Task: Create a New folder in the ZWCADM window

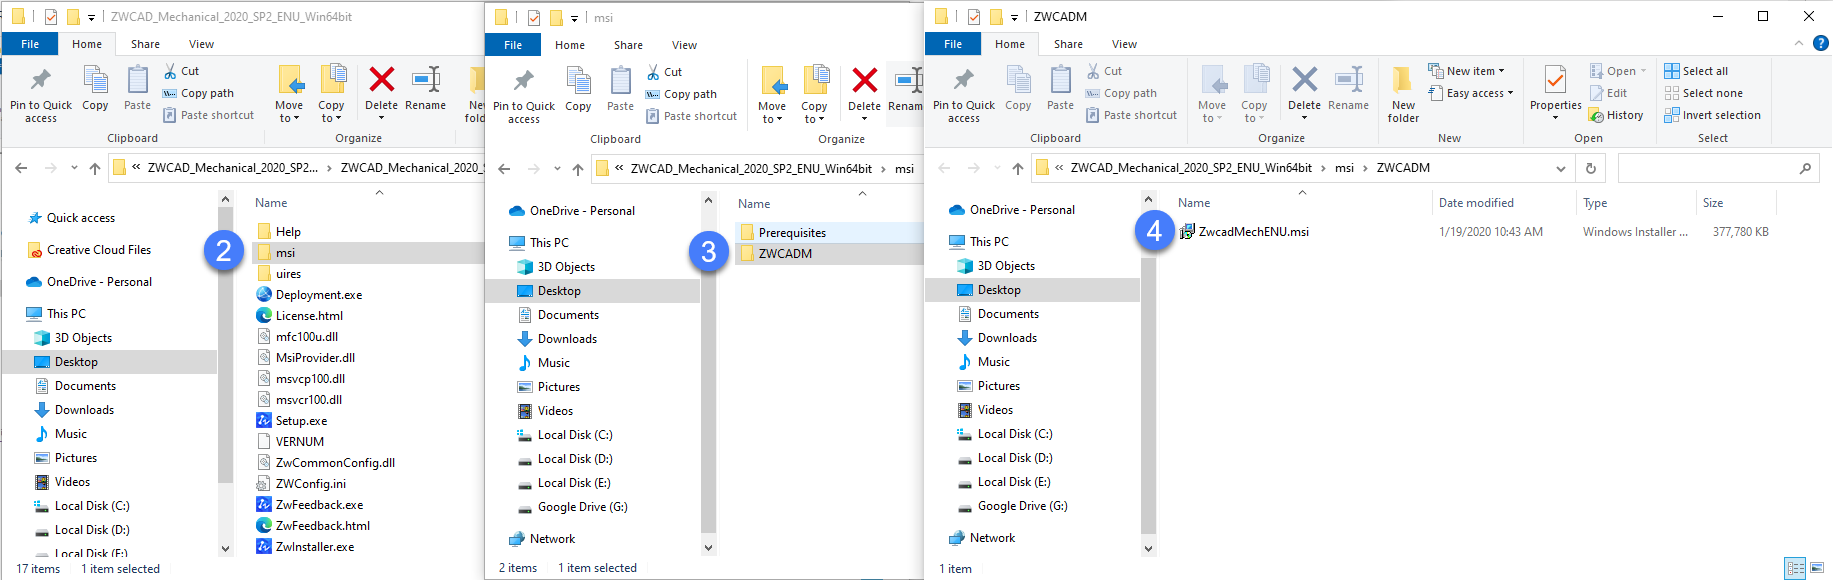Action: [x=1403, y=94]
